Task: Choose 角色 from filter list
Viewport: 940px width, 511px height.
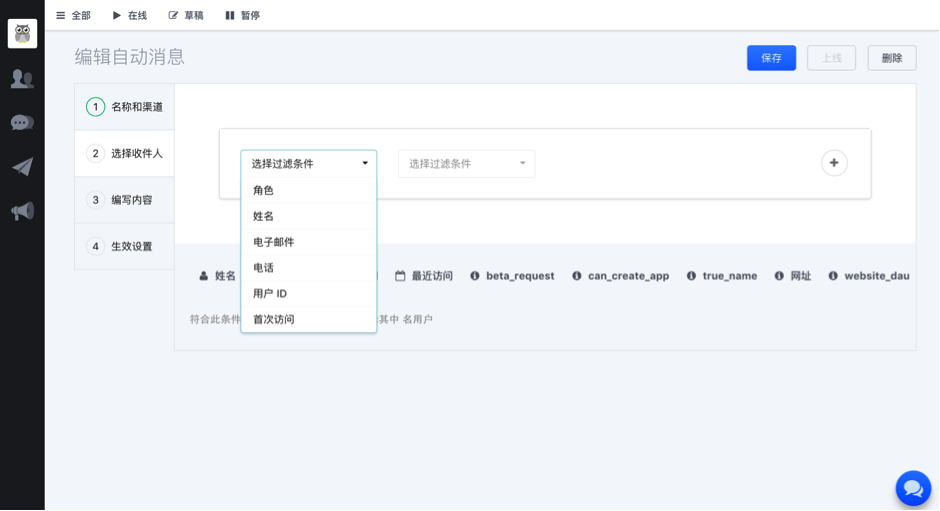Action: [x=264, y=190]
